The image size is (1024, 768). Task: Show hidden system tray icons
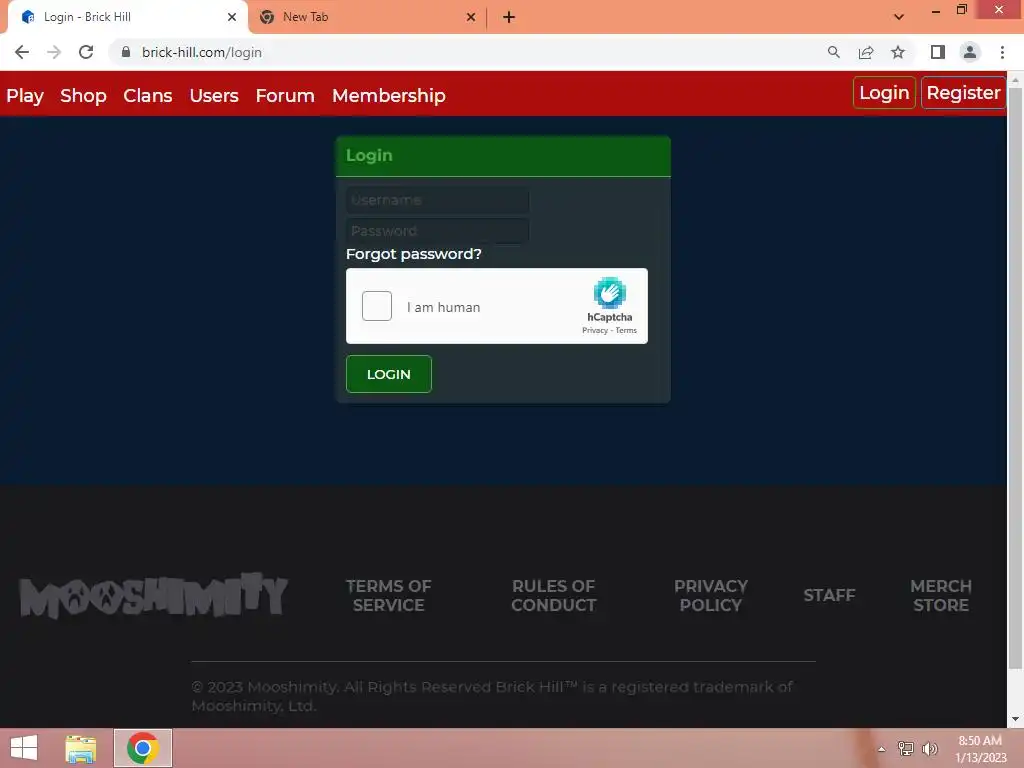[882, 749]
